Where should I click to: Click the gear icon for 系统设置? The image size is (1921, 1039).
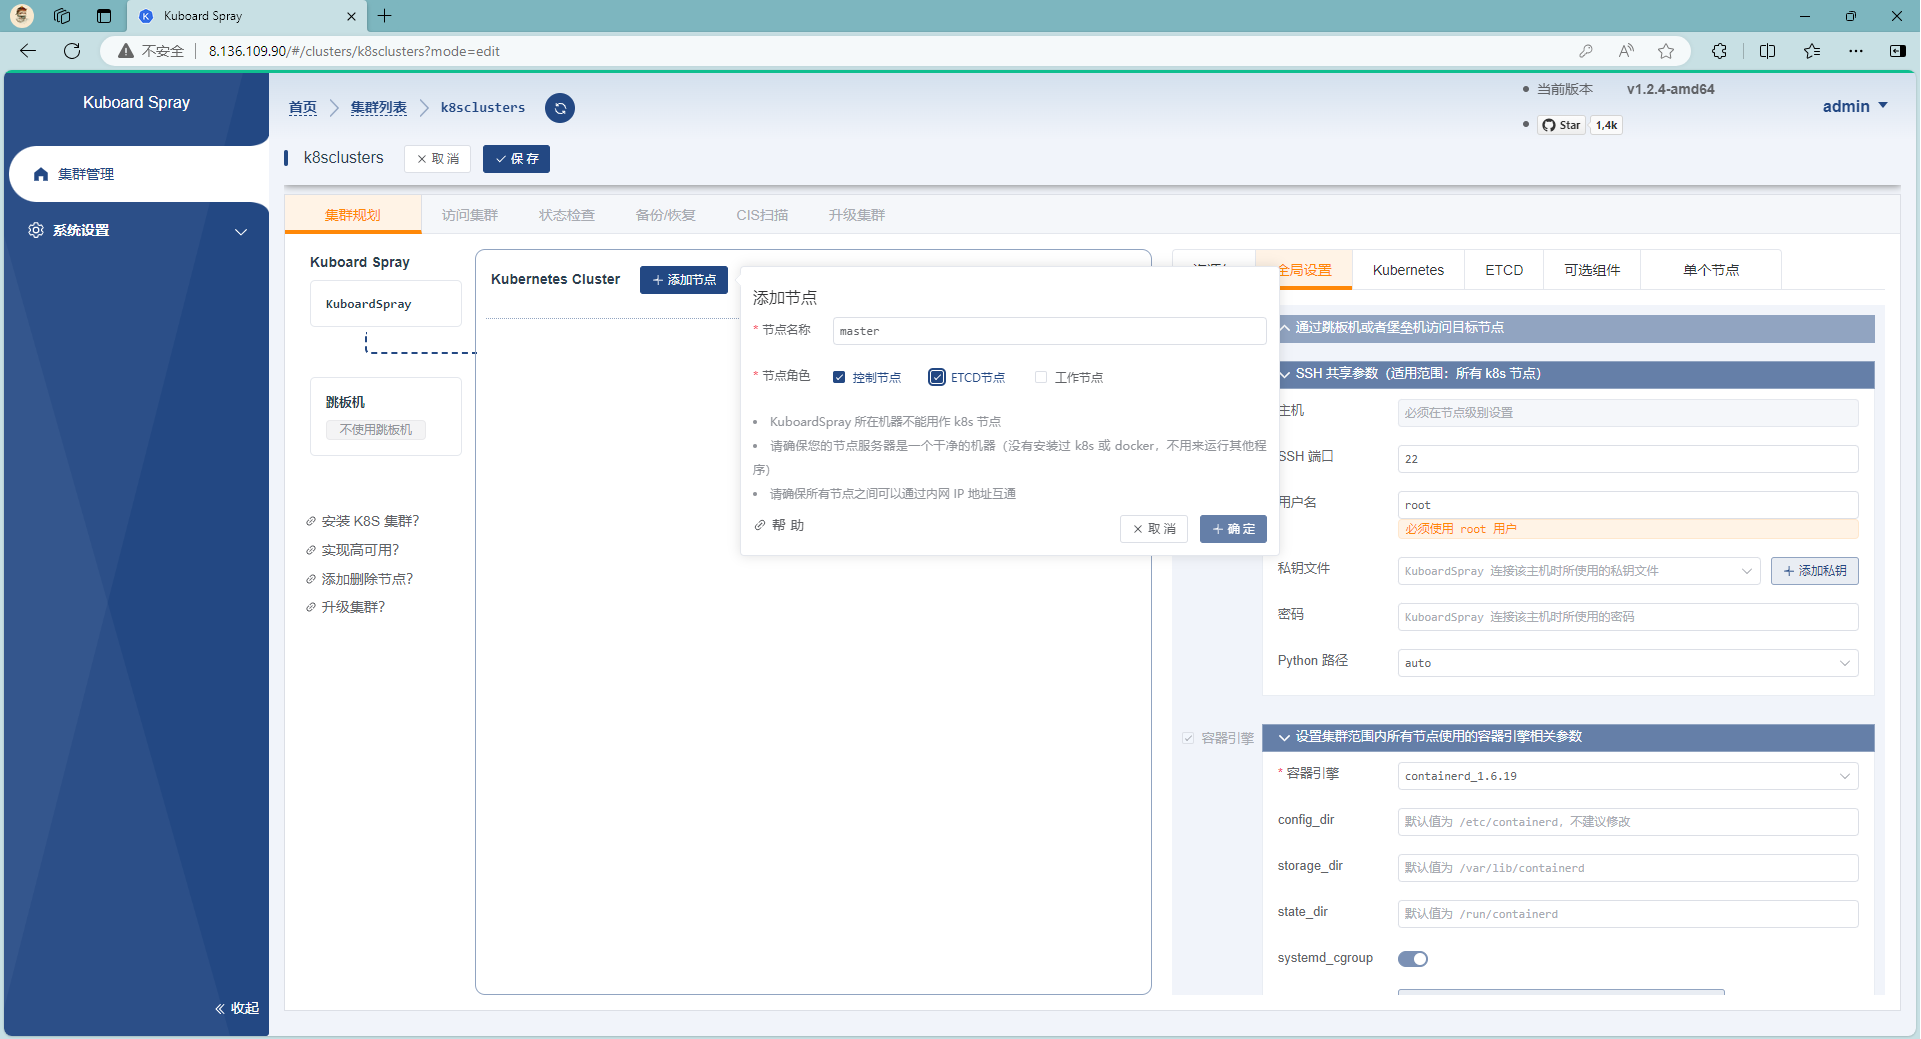[x=36, y=230]
